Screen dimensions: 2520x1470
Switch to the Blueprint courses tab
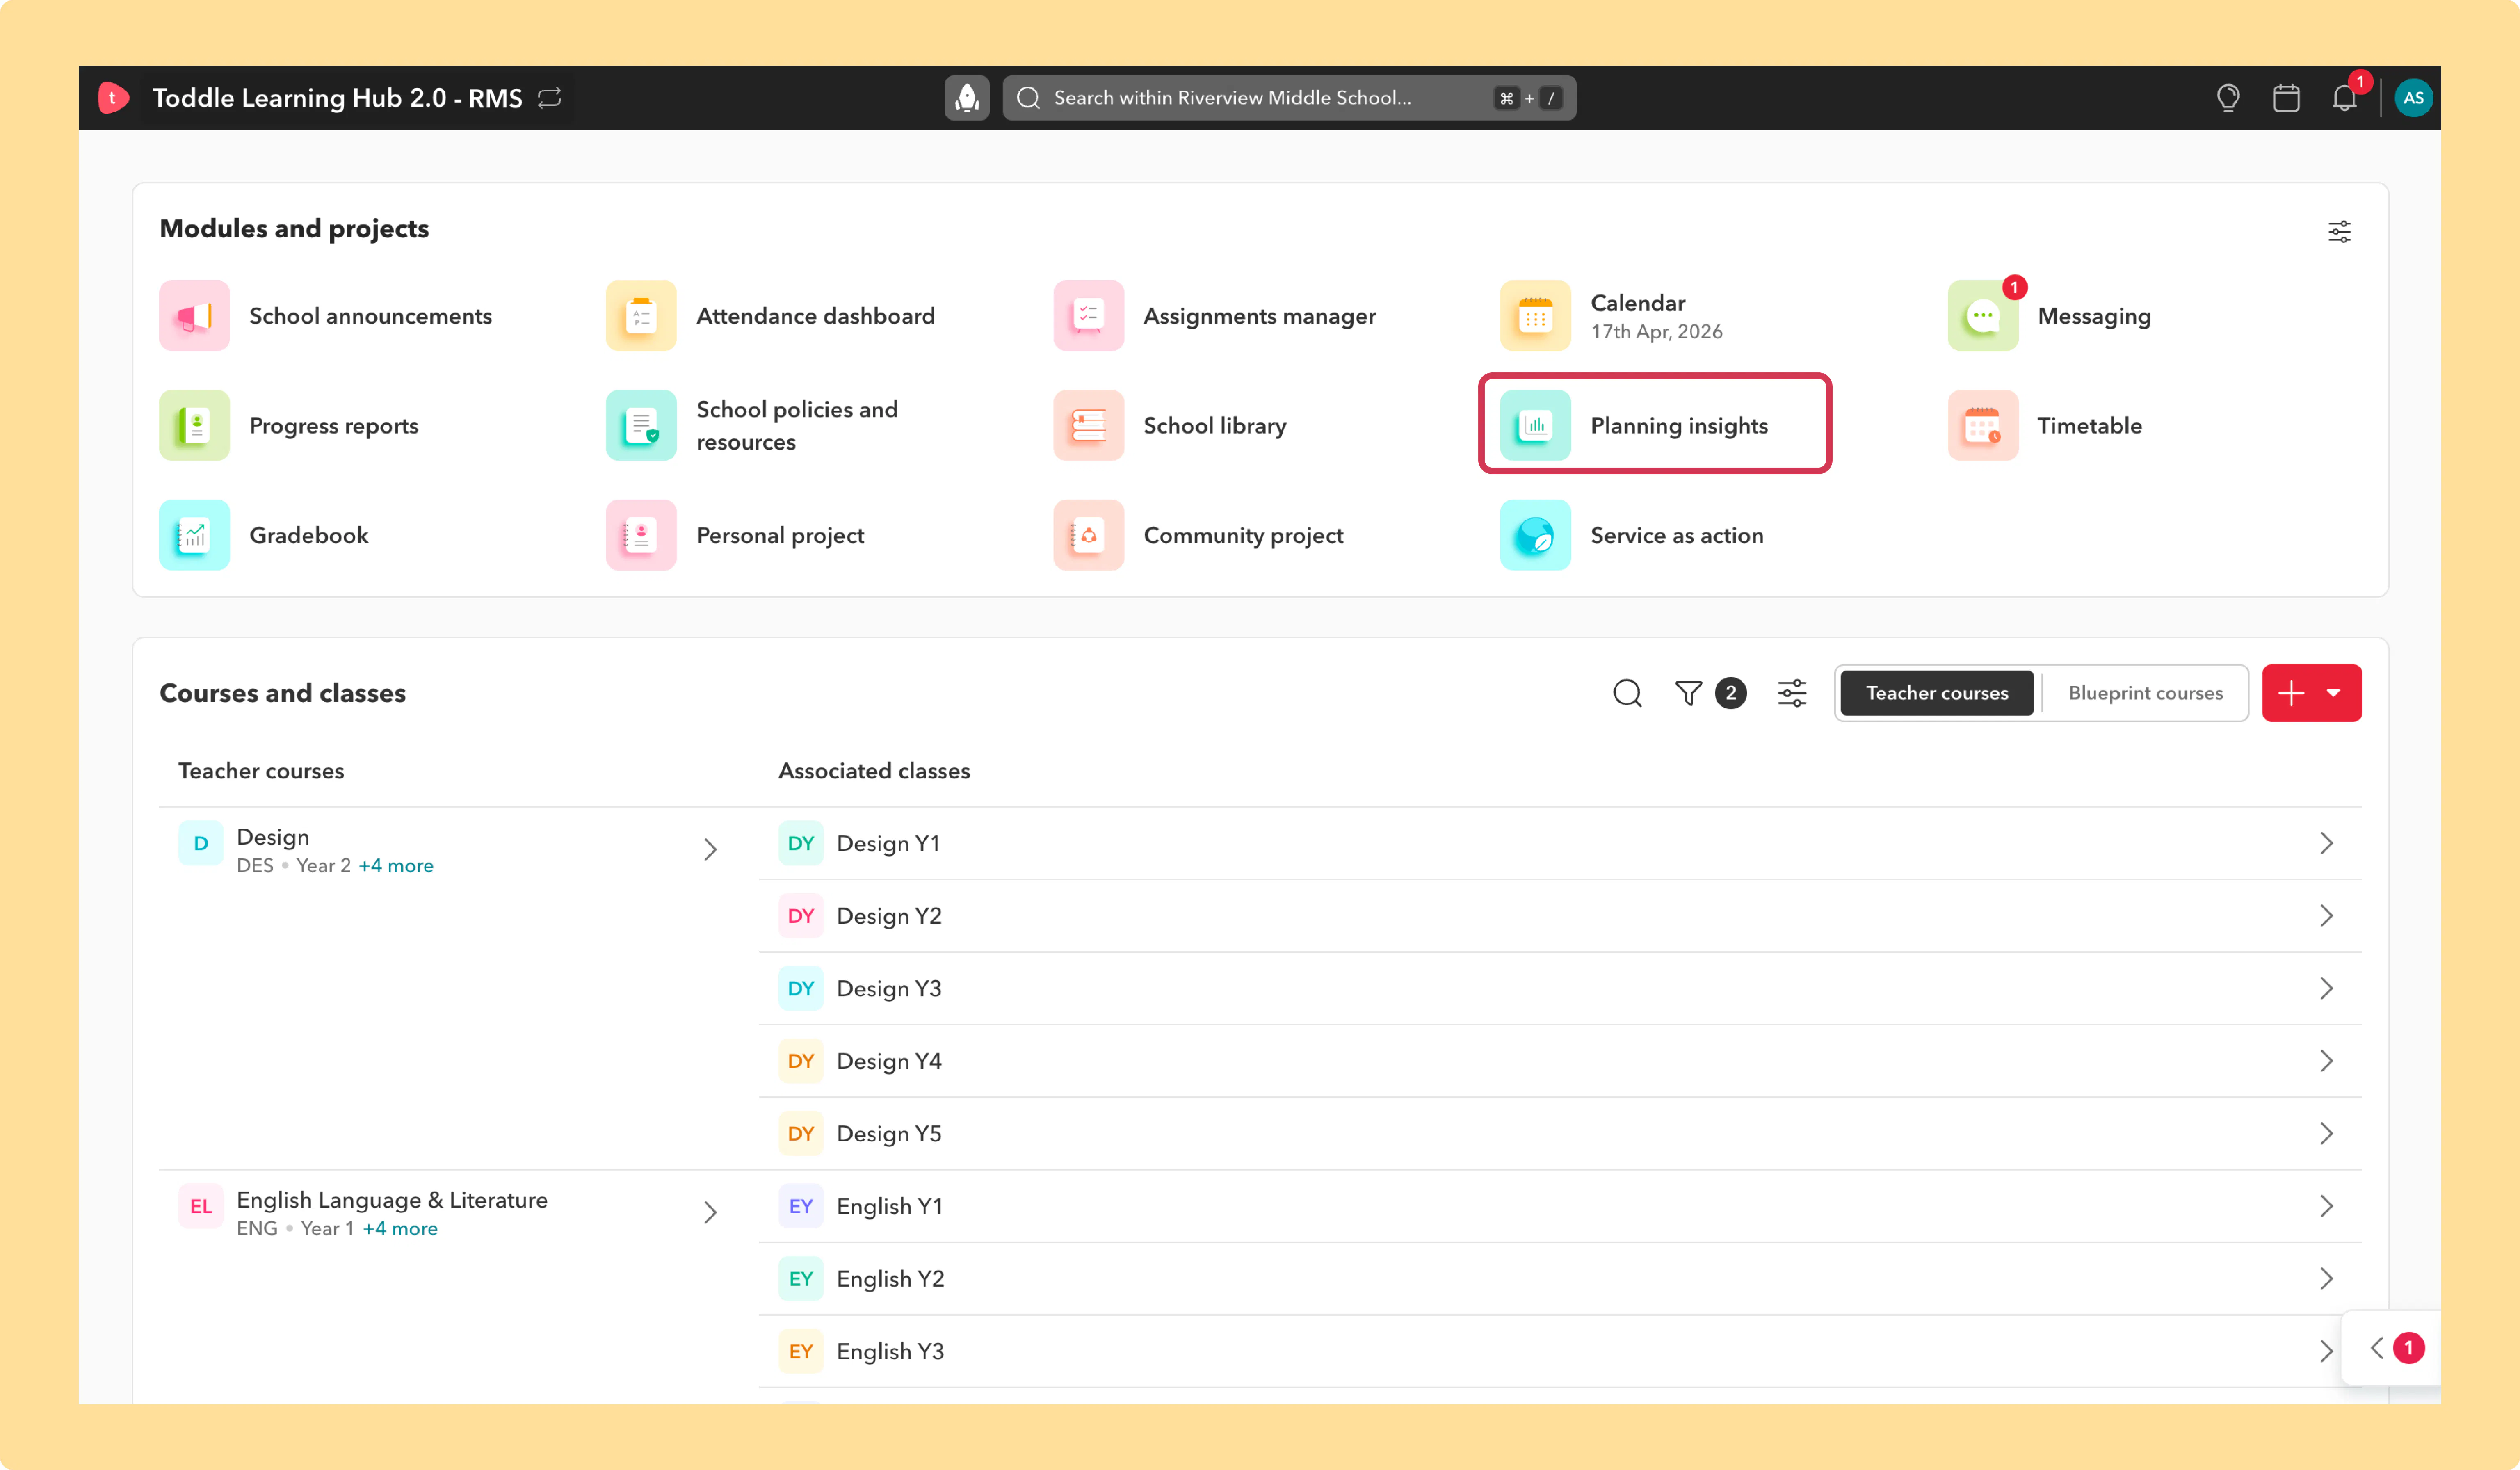point(2145,693)
